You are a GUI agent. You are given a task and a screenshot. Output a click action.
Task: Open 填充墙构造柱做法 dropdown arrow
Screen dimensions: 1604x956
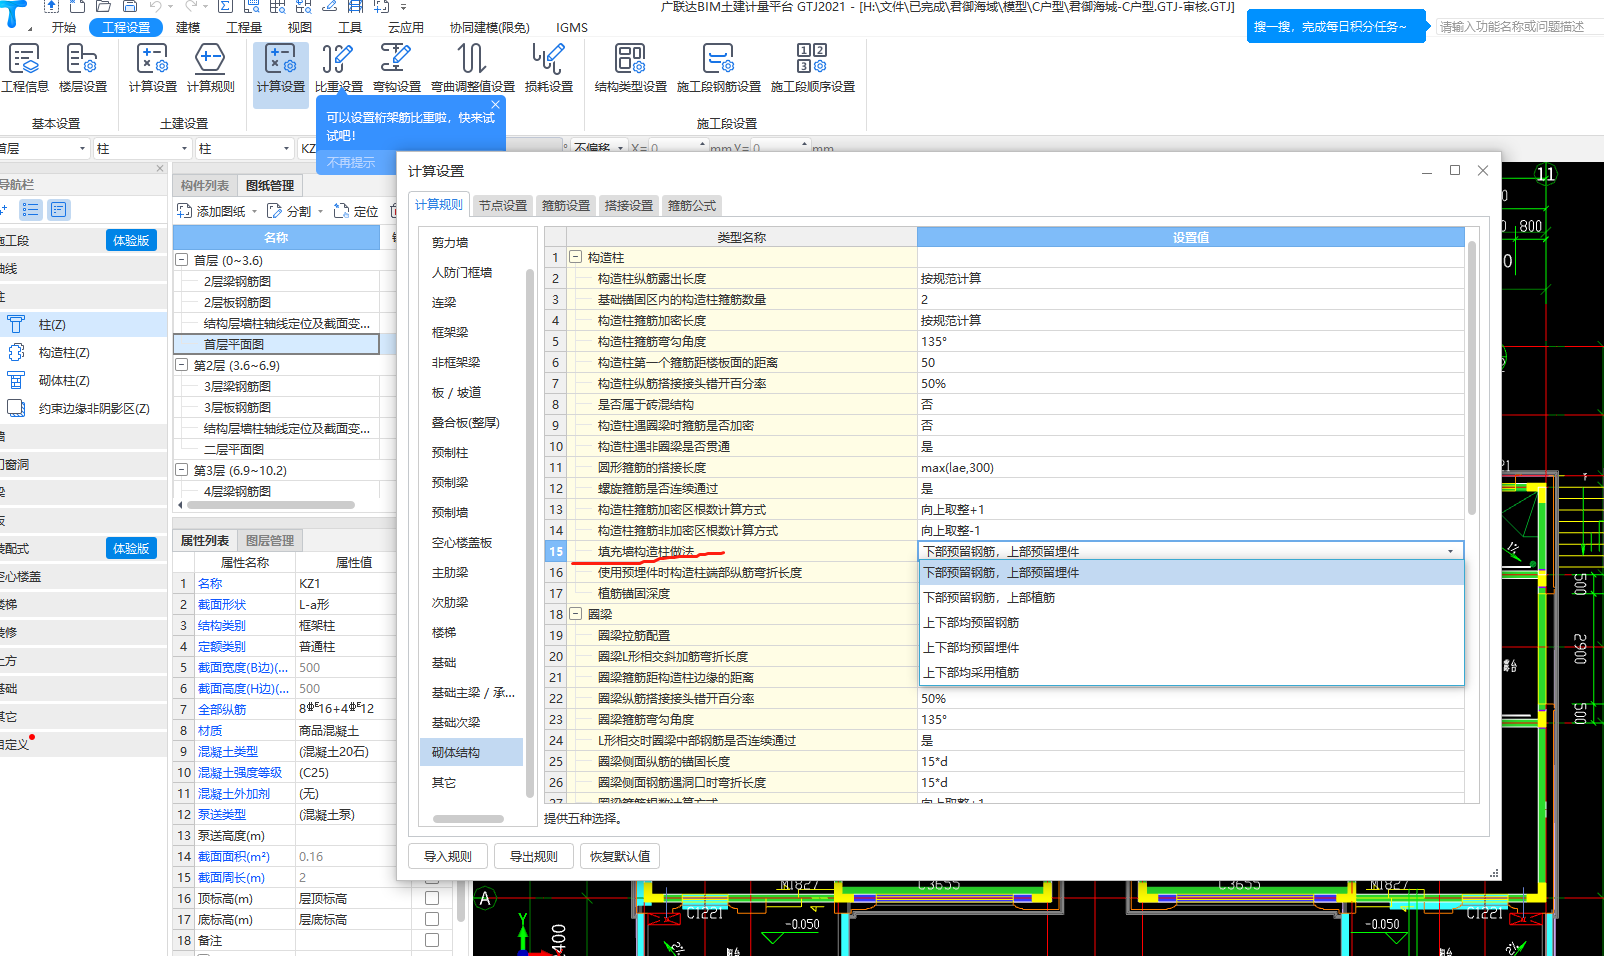click(x=1451, y=552)
